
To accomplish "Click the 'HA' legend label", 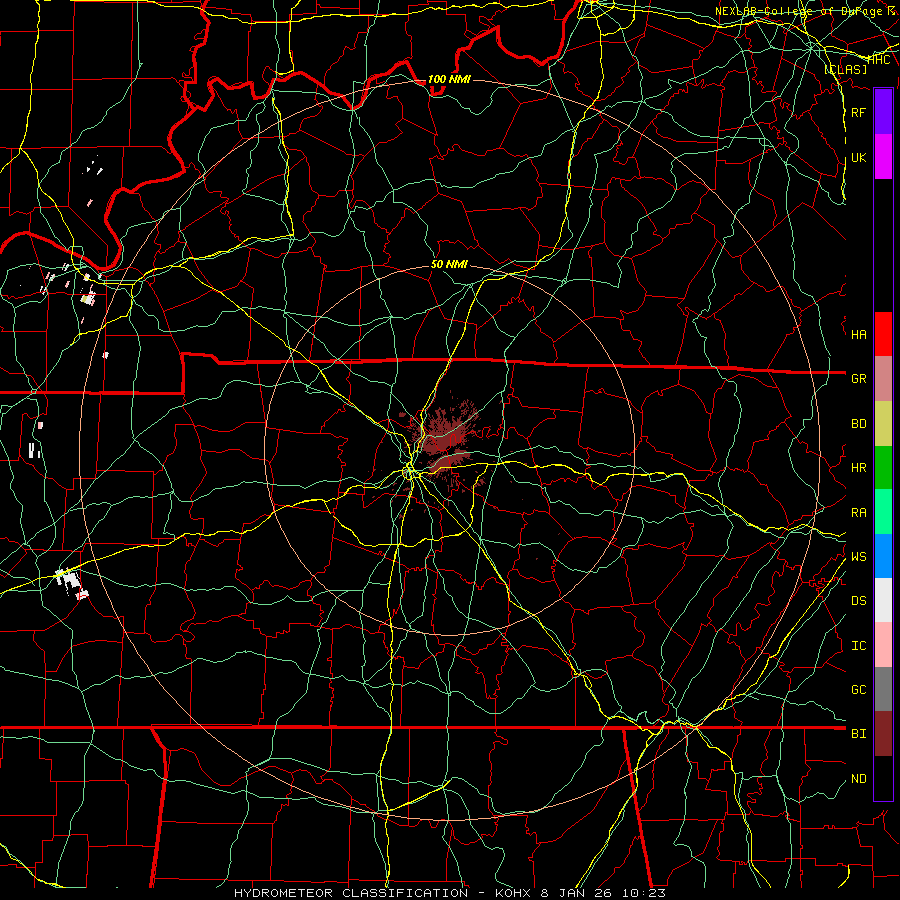I will tap(858, 334).
